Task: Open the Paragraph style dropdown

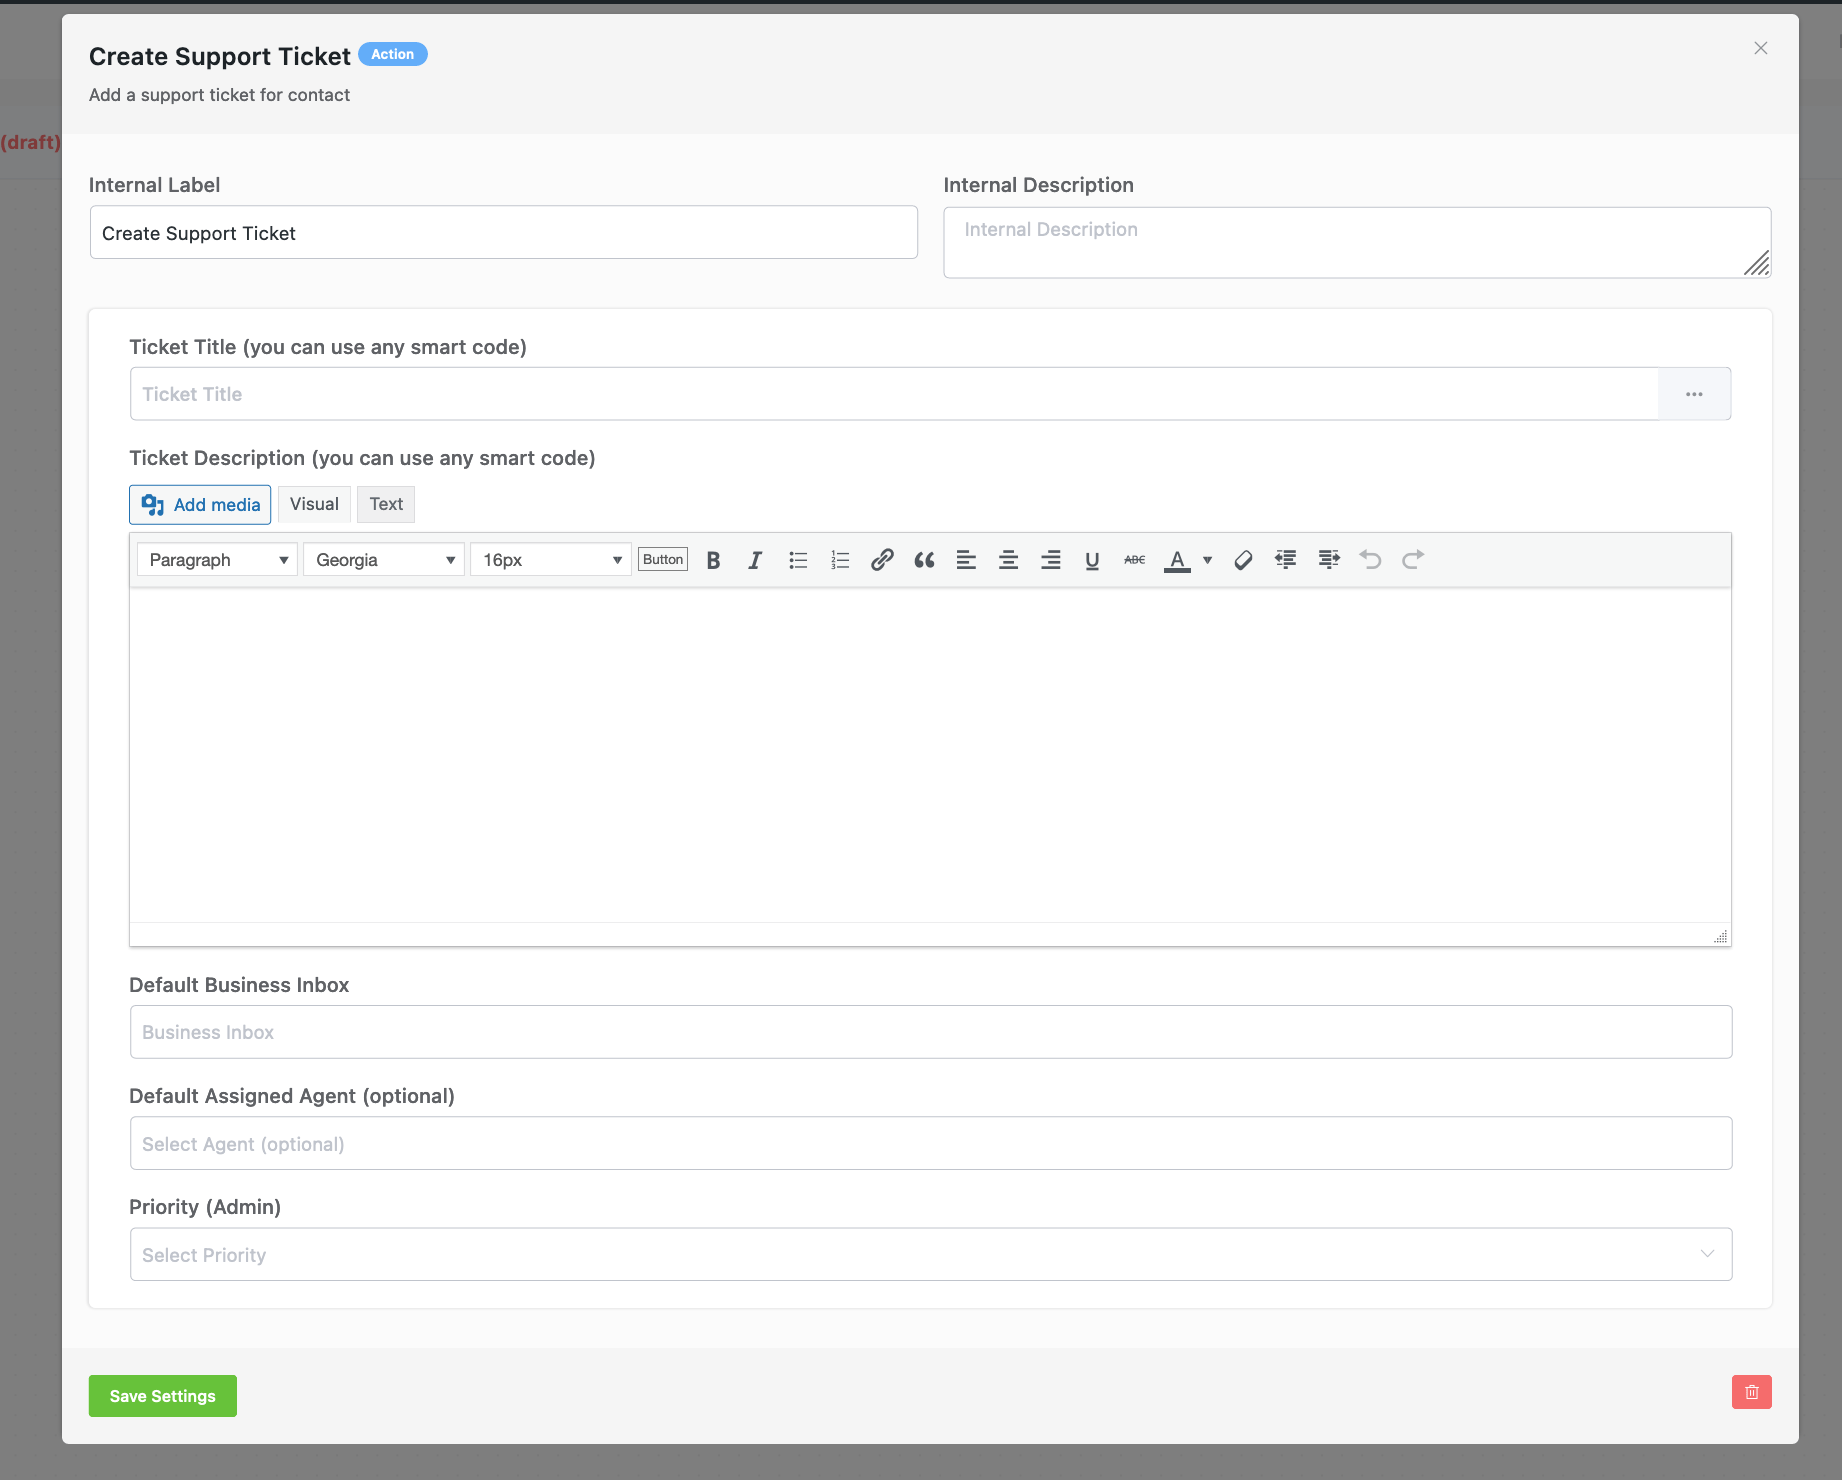Action: (215, 559)
